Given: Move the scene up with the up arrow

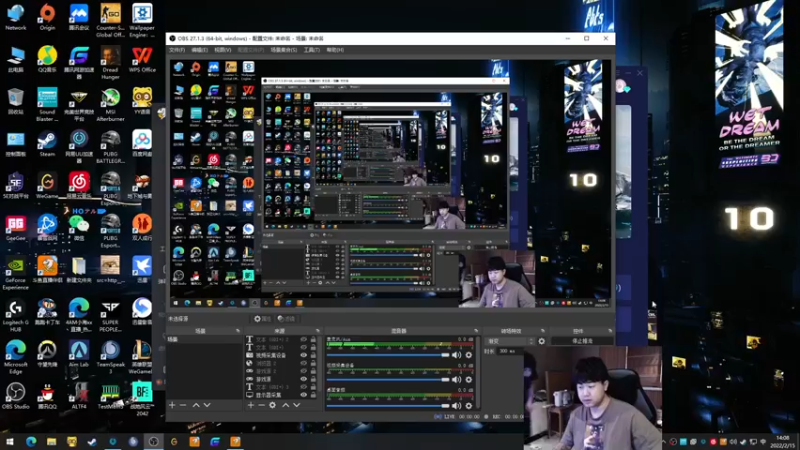Looking at the screenshot, I should tap(196, 405).
